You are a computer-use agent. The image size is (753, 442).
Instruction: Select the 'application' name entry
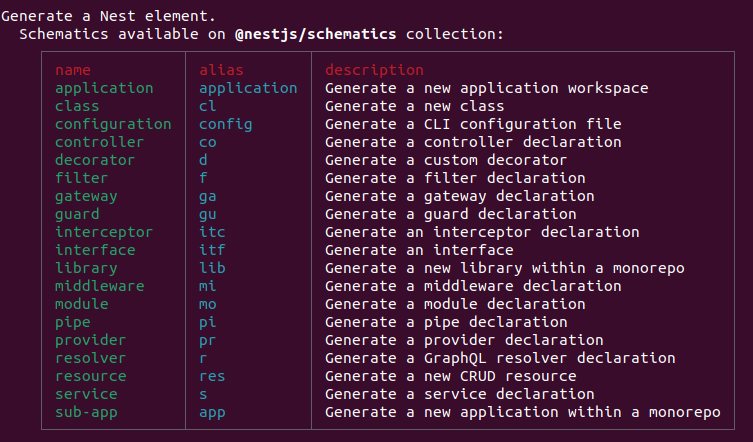[x=104, y=88]
